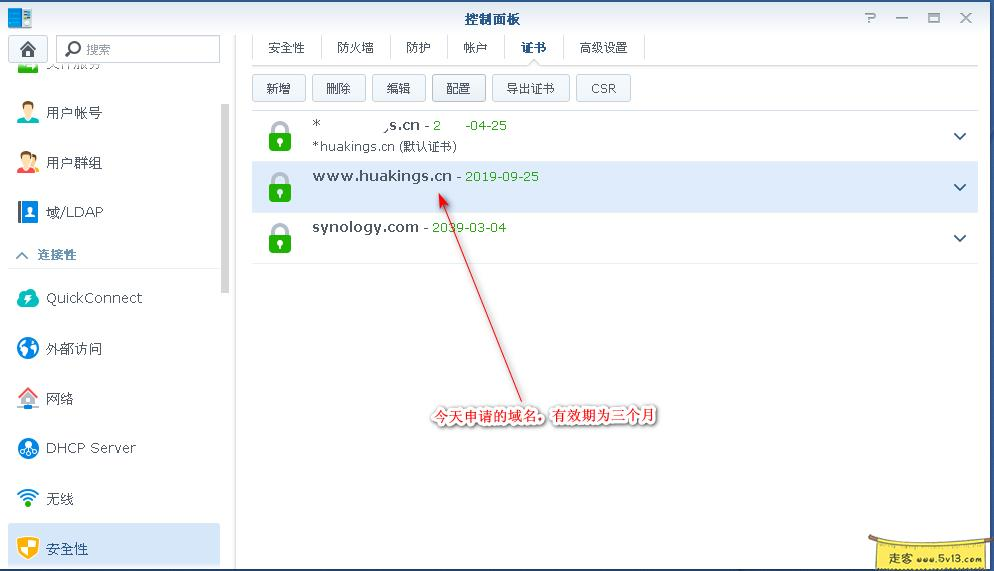Open 域/LDAP label in the sidebar
This screenshot has height=571, width=994.
[x=74, y=212]
